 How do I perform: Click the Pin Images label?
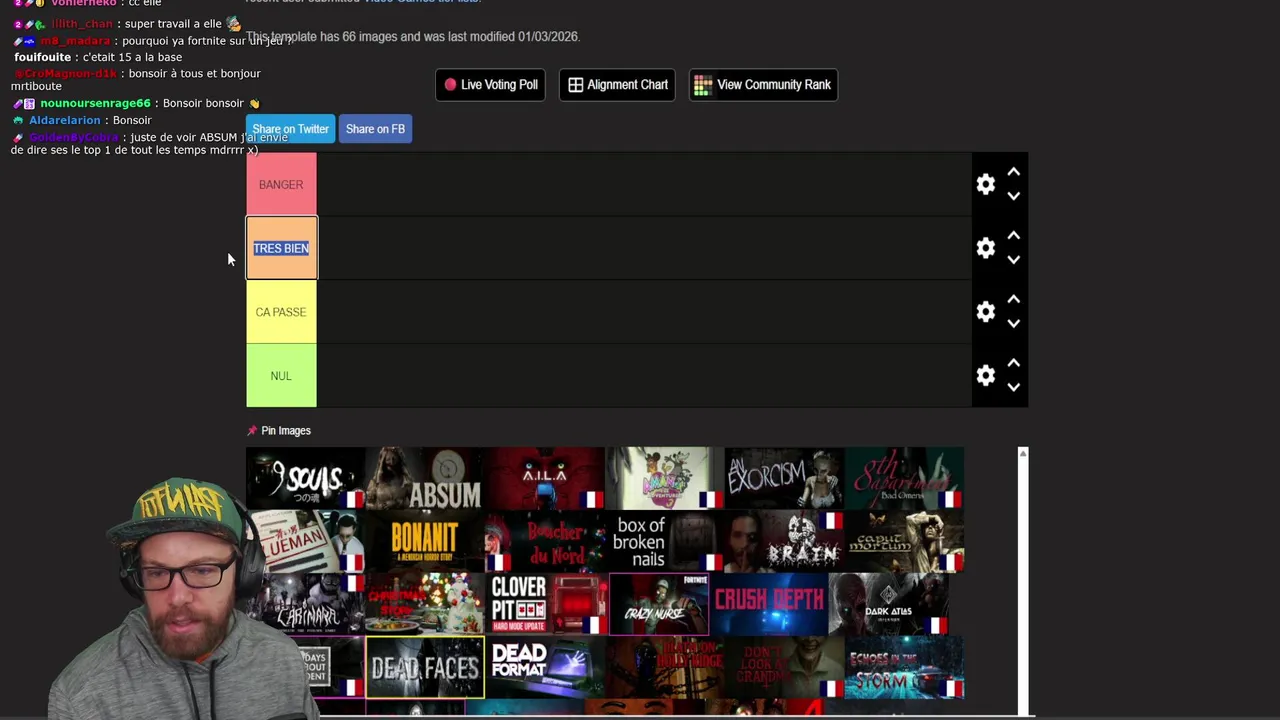point(286,431)
